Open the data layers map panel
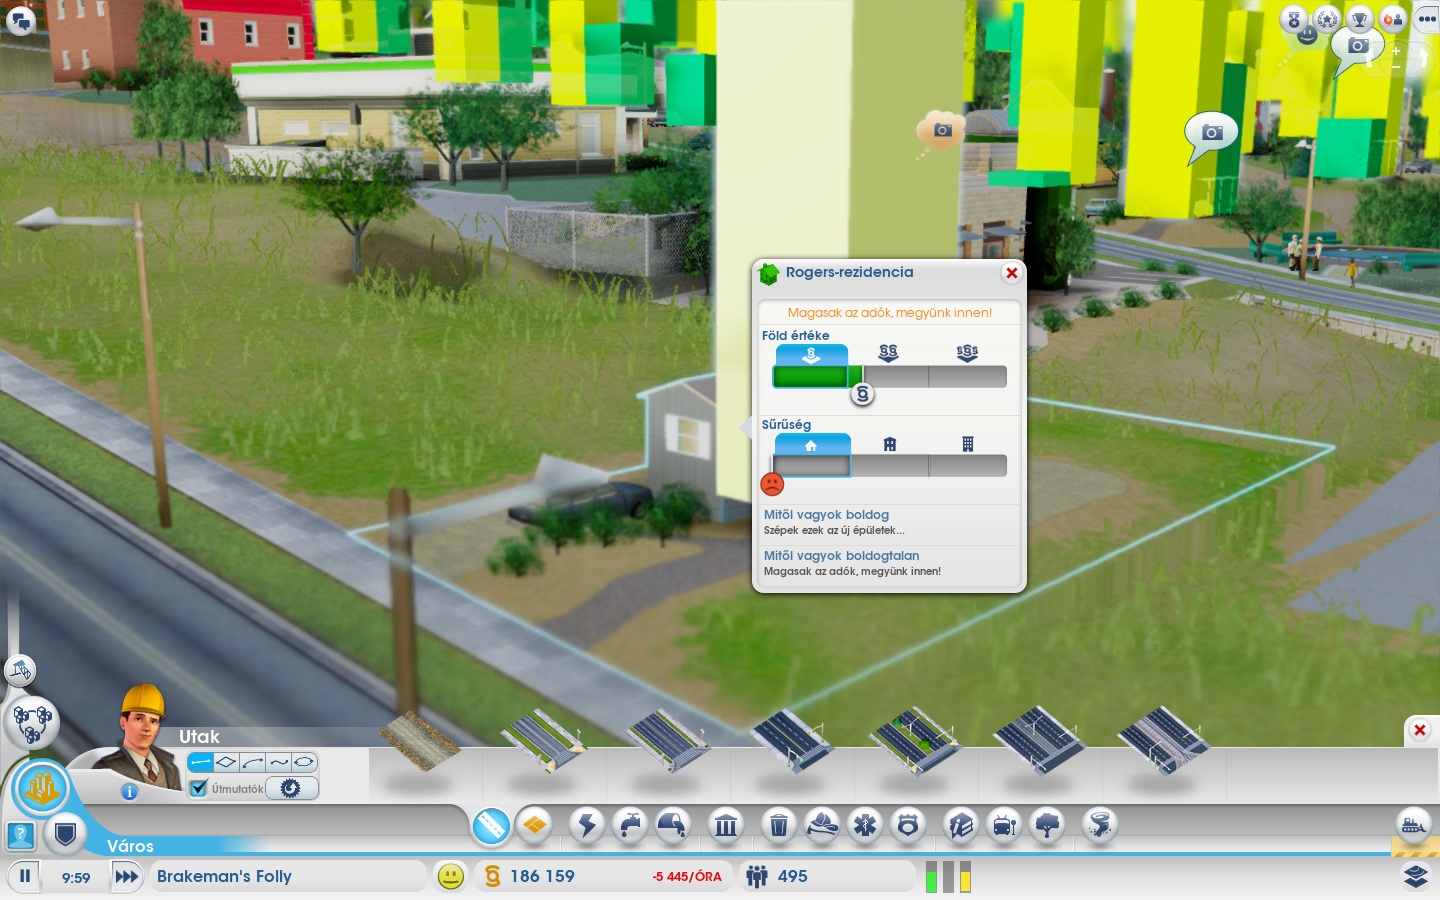Screen dimensions: 1440x900 coord(1415,877)
